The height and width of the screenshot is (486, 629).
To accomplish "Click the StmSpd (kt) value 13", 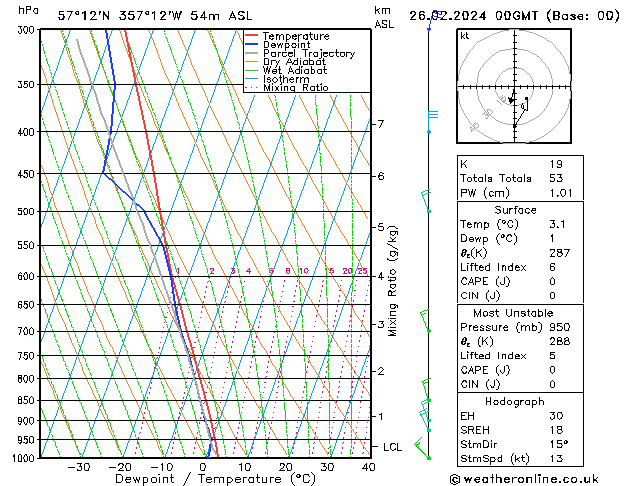I will click(x=556, y=458).
